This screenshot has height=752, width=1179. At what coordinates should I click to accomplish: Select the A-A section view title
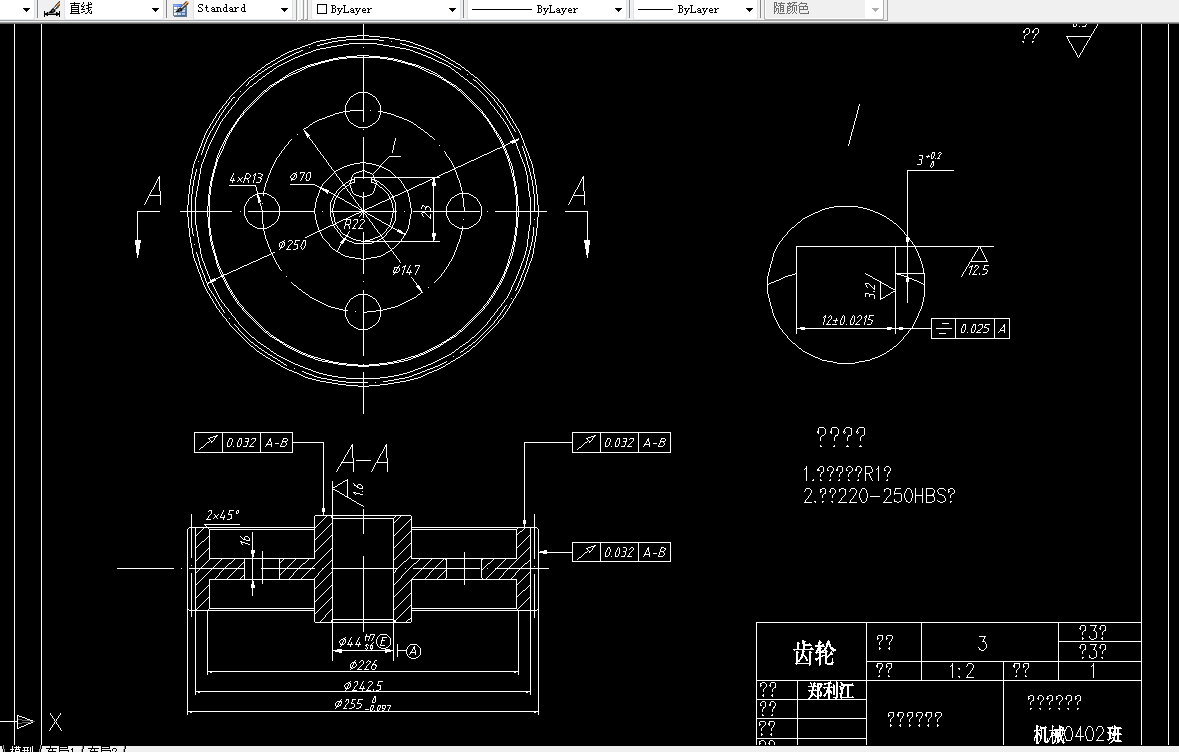pos(363,458)
